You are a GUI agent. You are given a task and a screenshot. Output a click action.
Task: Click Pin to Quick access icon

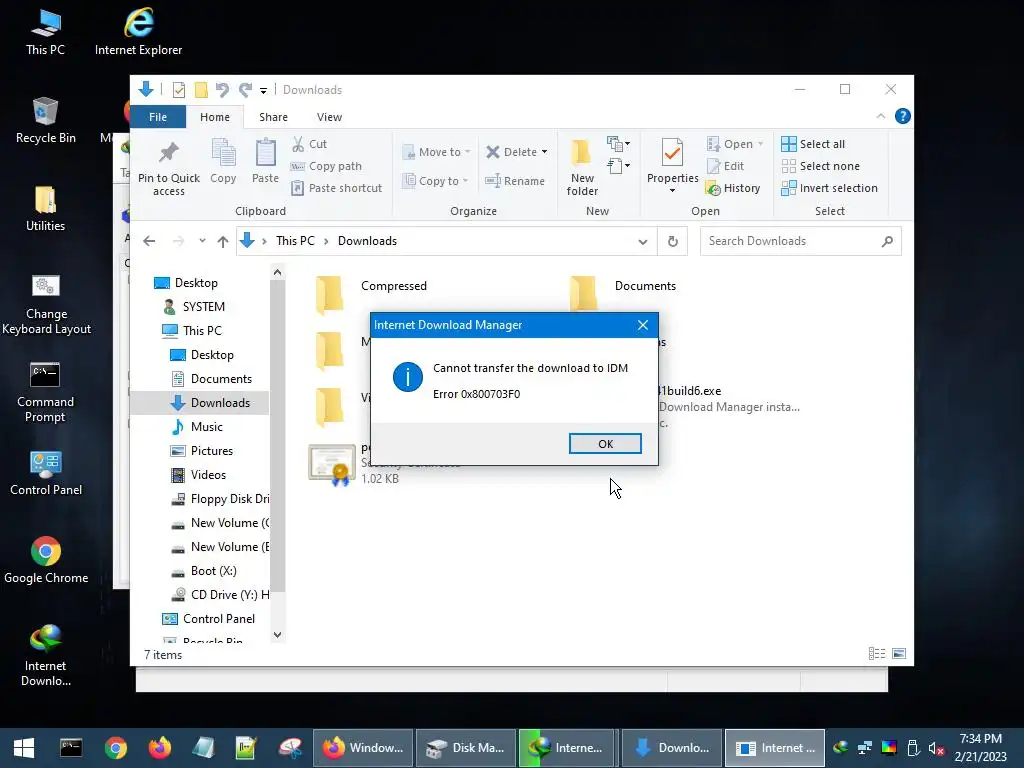point(169,153)
